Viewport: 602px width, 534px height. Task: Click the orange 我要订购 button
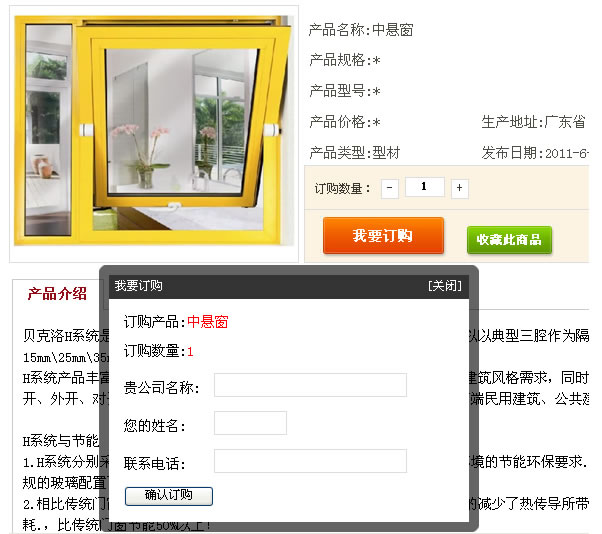383,235
